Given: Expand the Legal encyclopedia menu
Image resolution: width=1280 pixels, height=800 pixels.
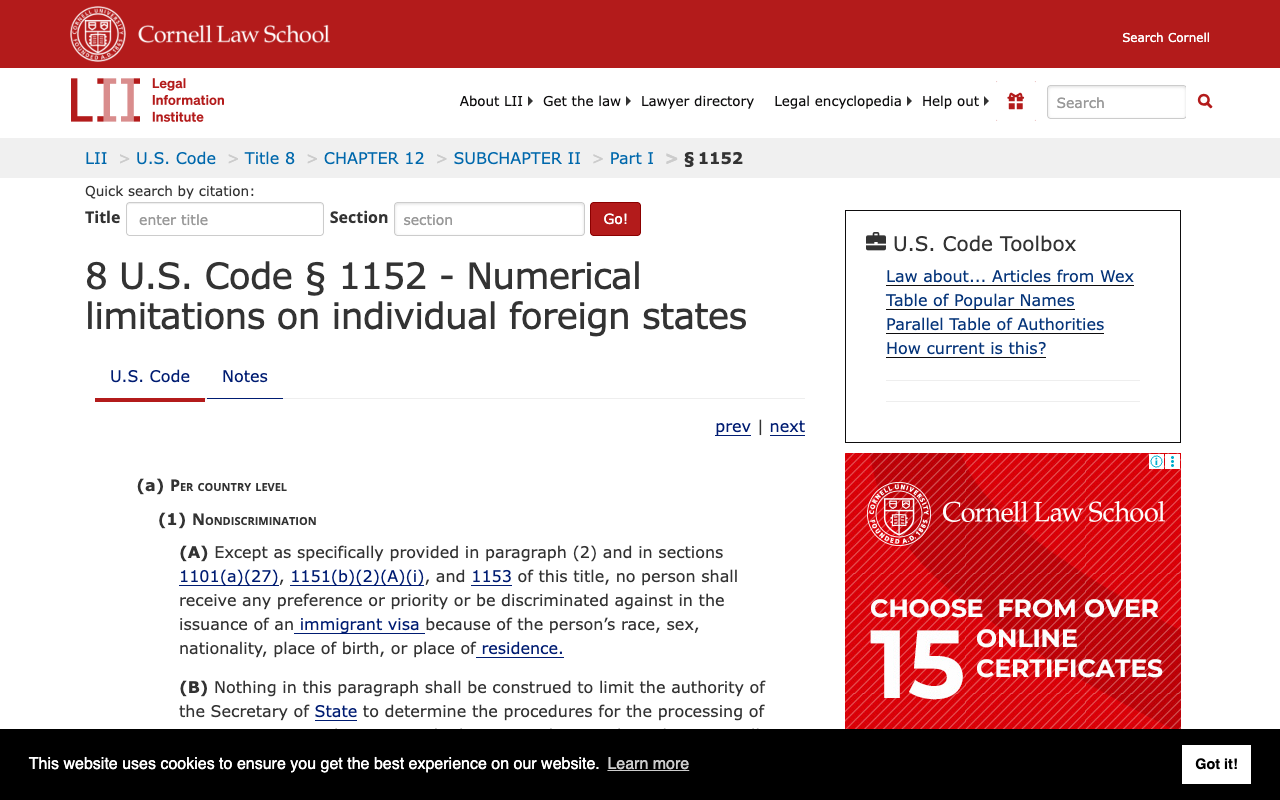Looking at the screenshot, I should (843, 101).
